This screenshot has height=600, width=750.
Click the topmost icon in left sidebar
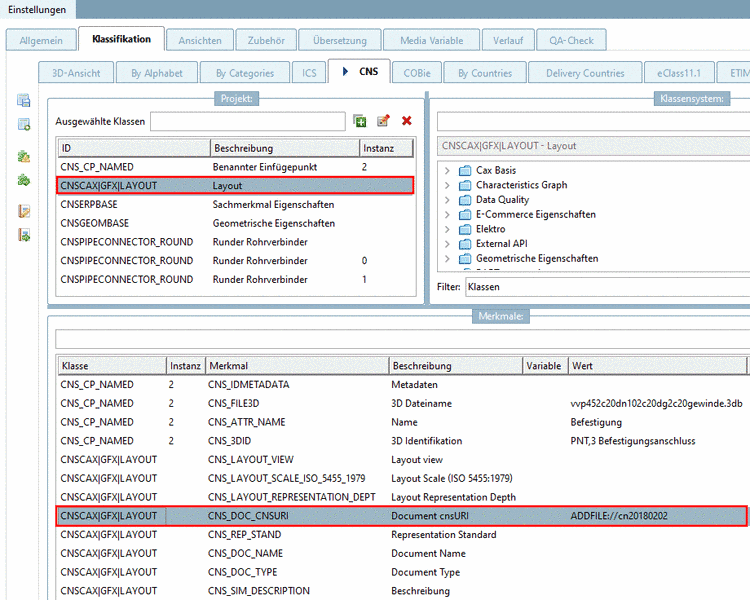23,101
